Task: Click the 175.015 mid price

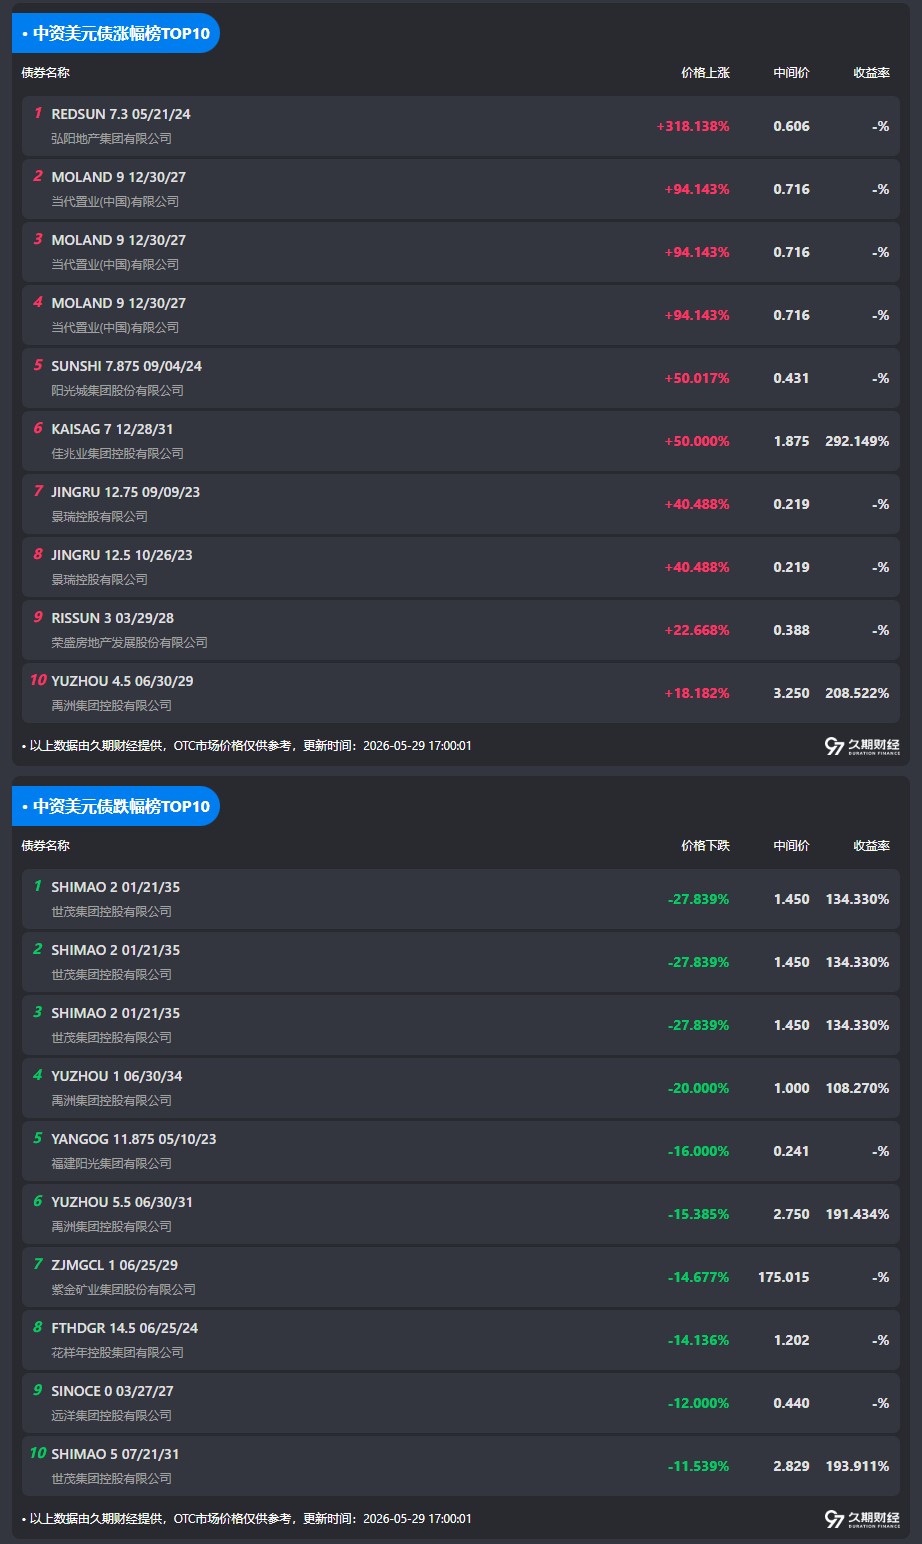Action: (784, 1278)
